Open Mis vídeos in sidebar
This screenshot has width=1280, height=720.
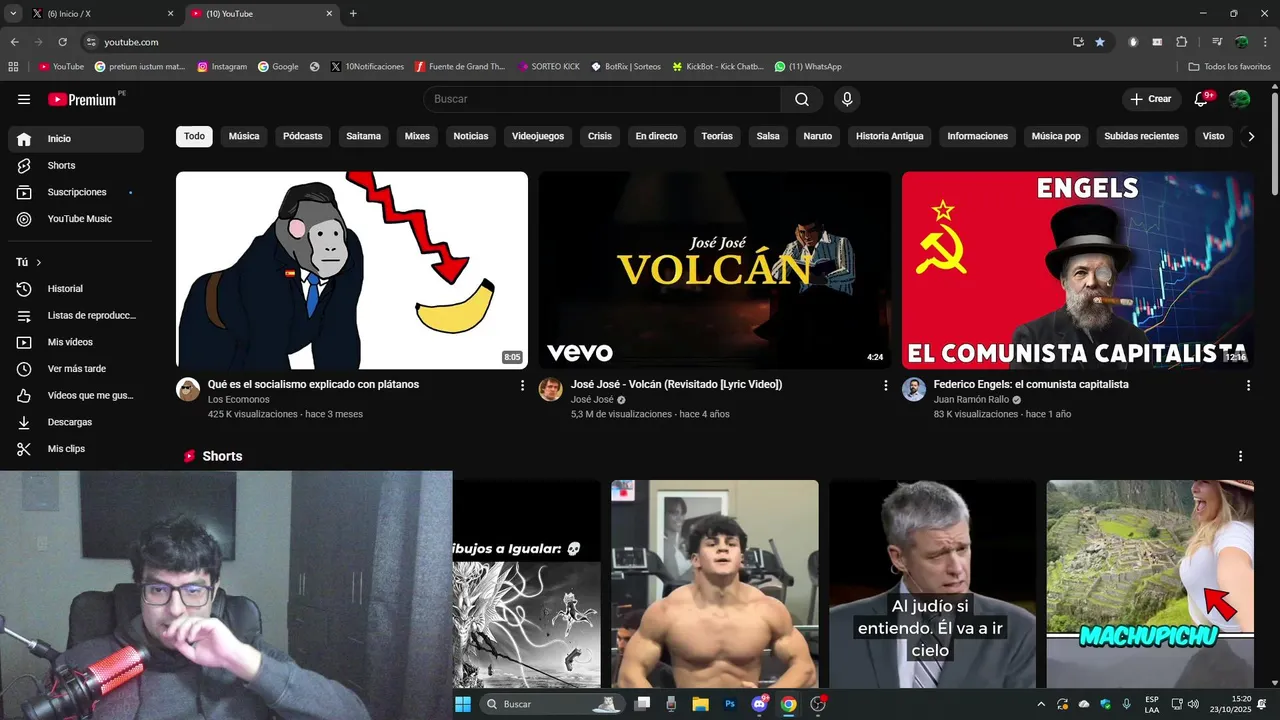(76, 342)
